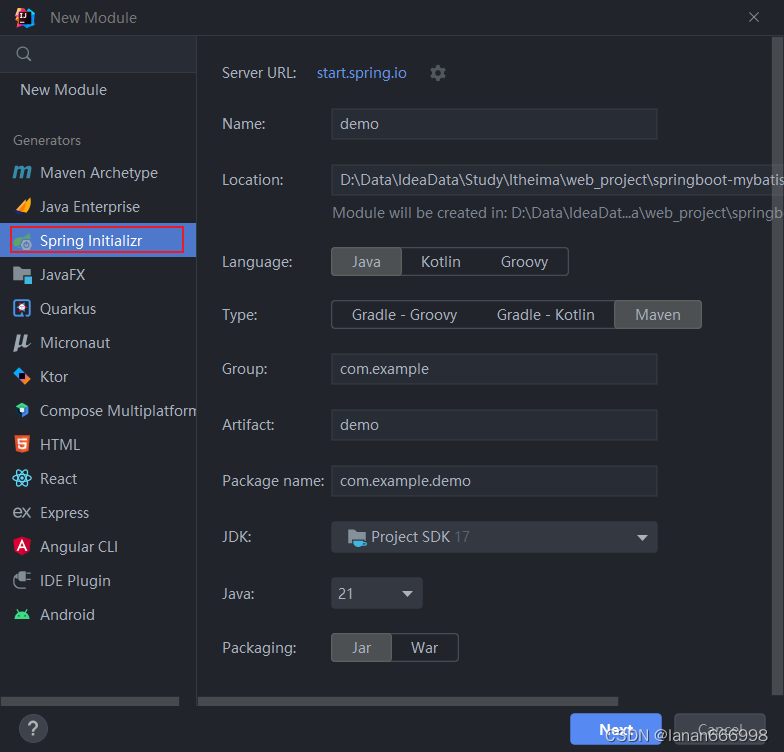The image size is (784, 752).
Task: Click the Ktor generator icon
Action: [x=22, y=376]
